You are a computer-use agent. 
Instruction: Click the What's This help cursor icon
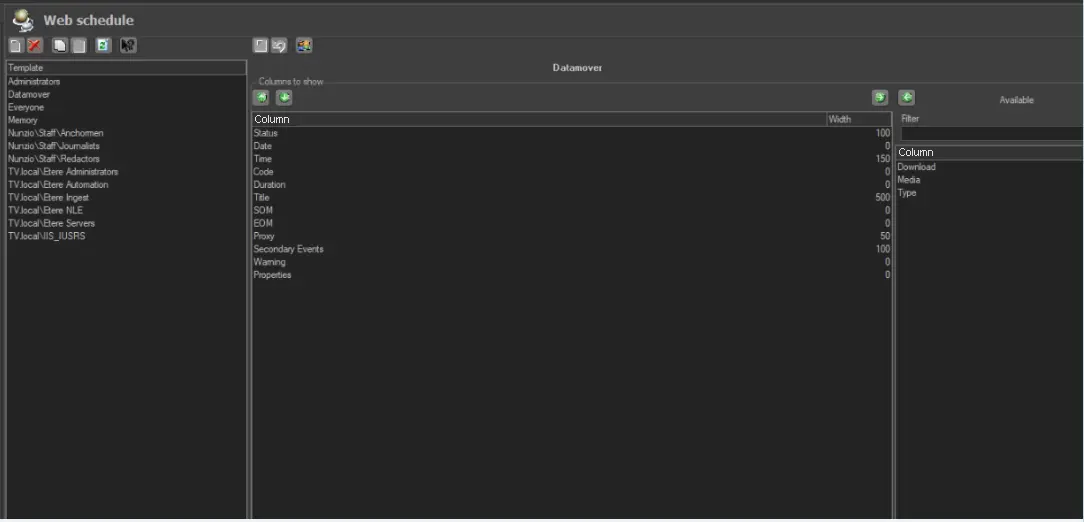pos(128,46)
